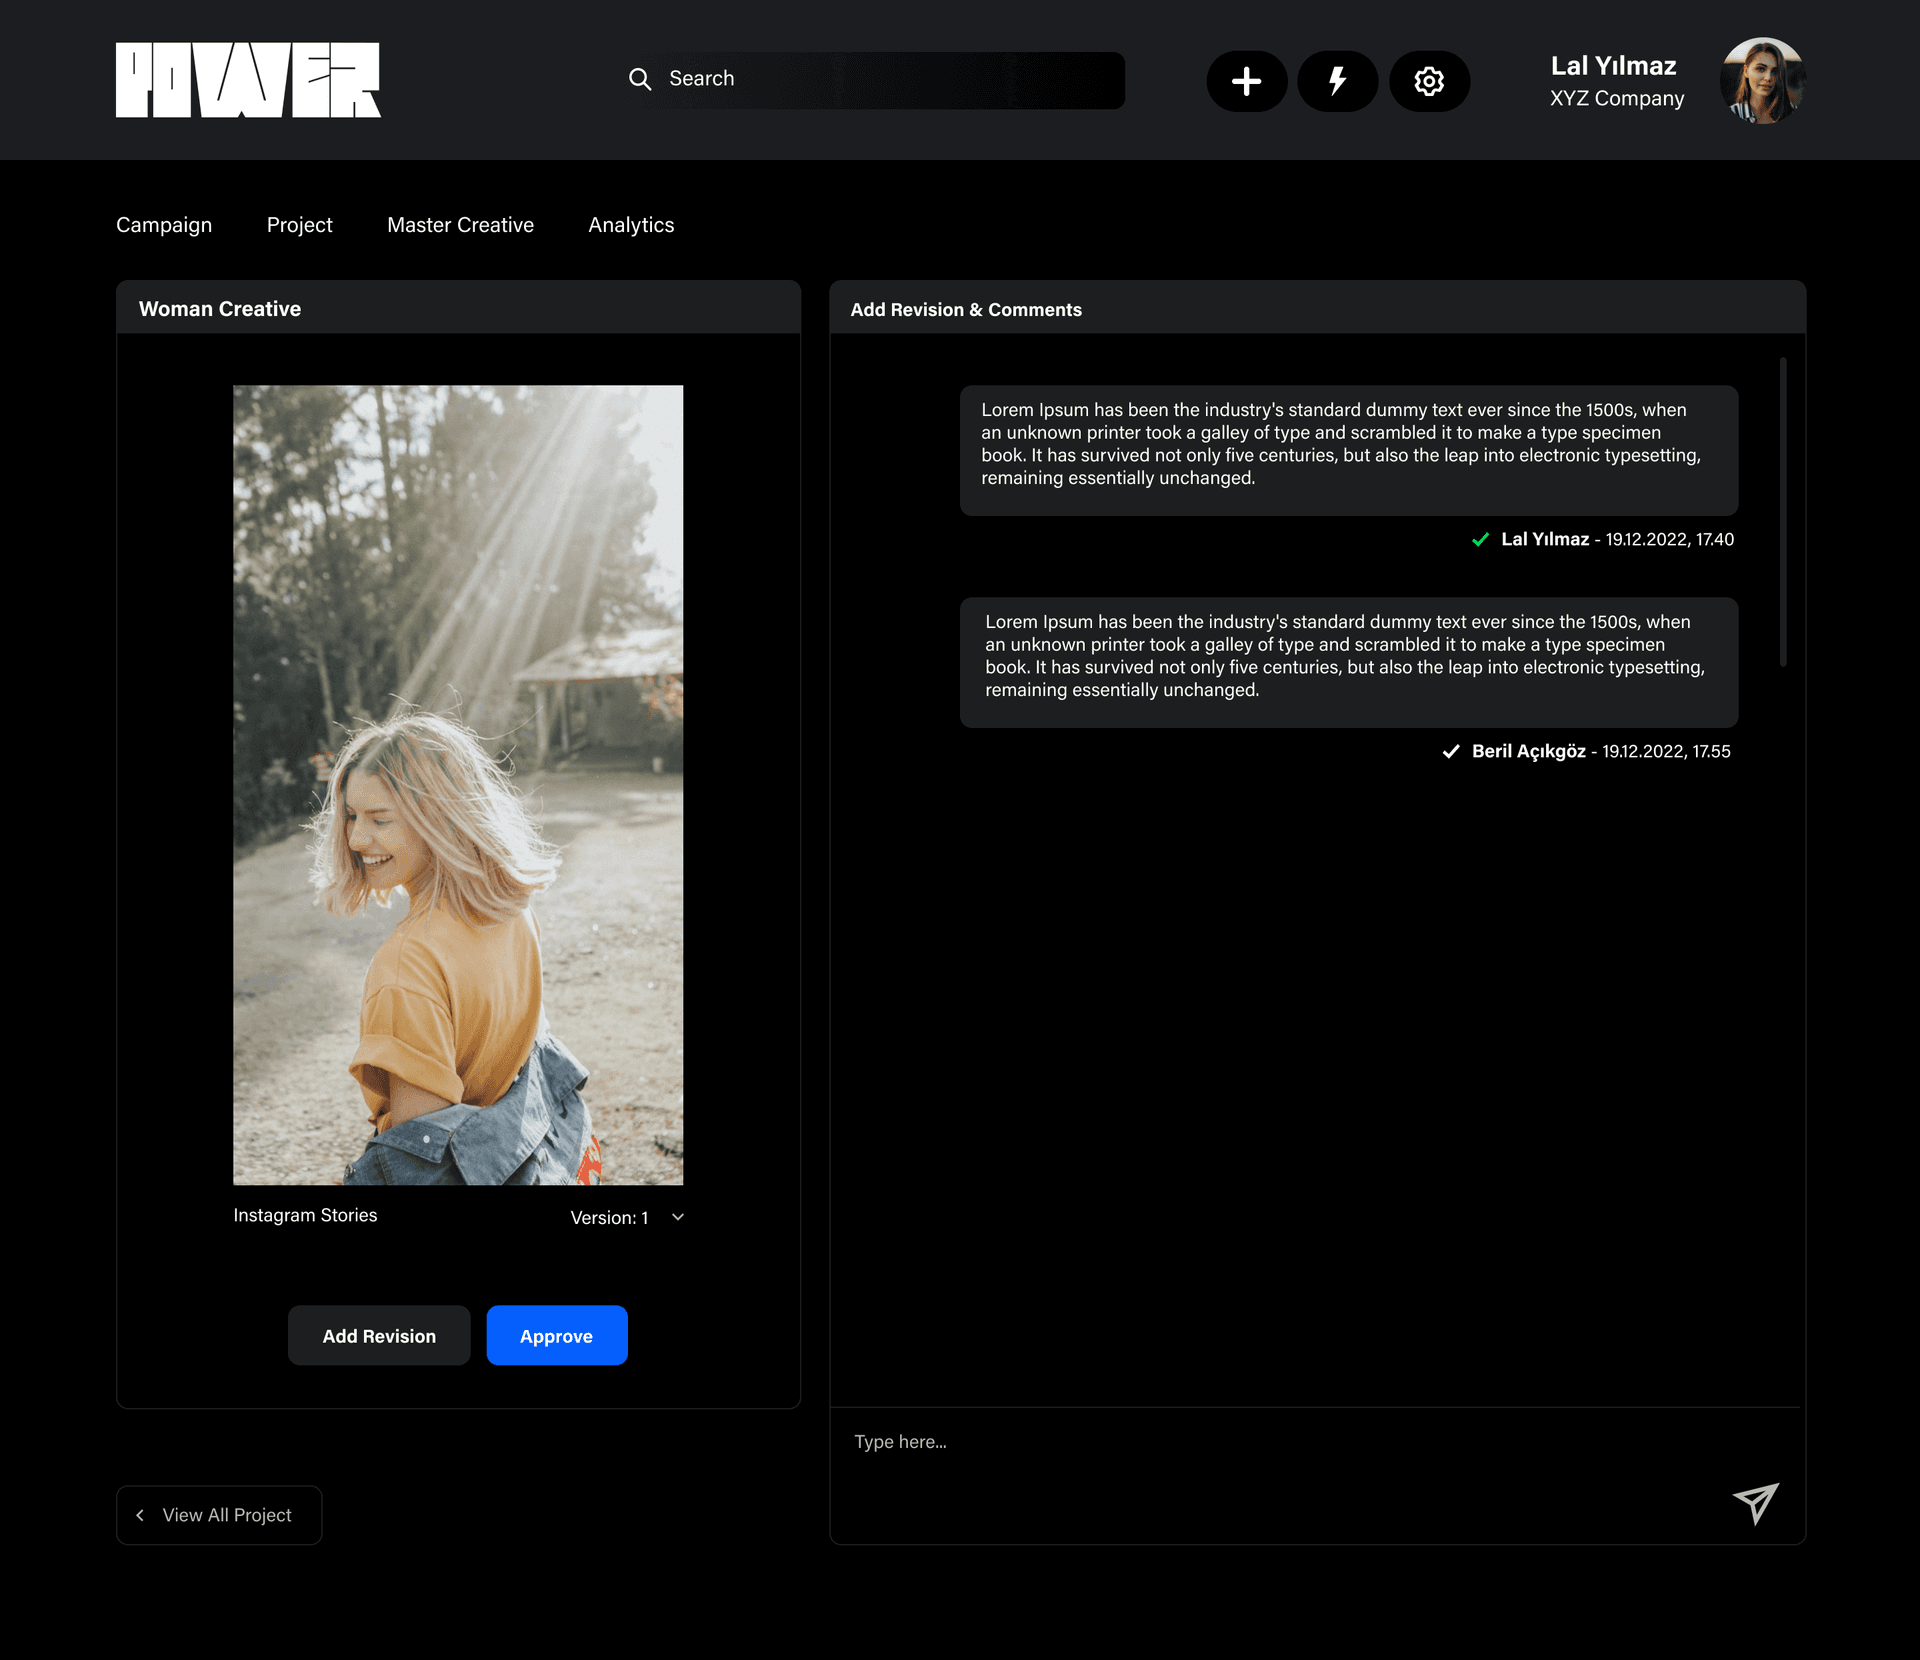This screenshot has width=1920, height=1660.
Task: Open Lal Yılmaz XYZ Company account menu
Action: tap(1616, 81)
